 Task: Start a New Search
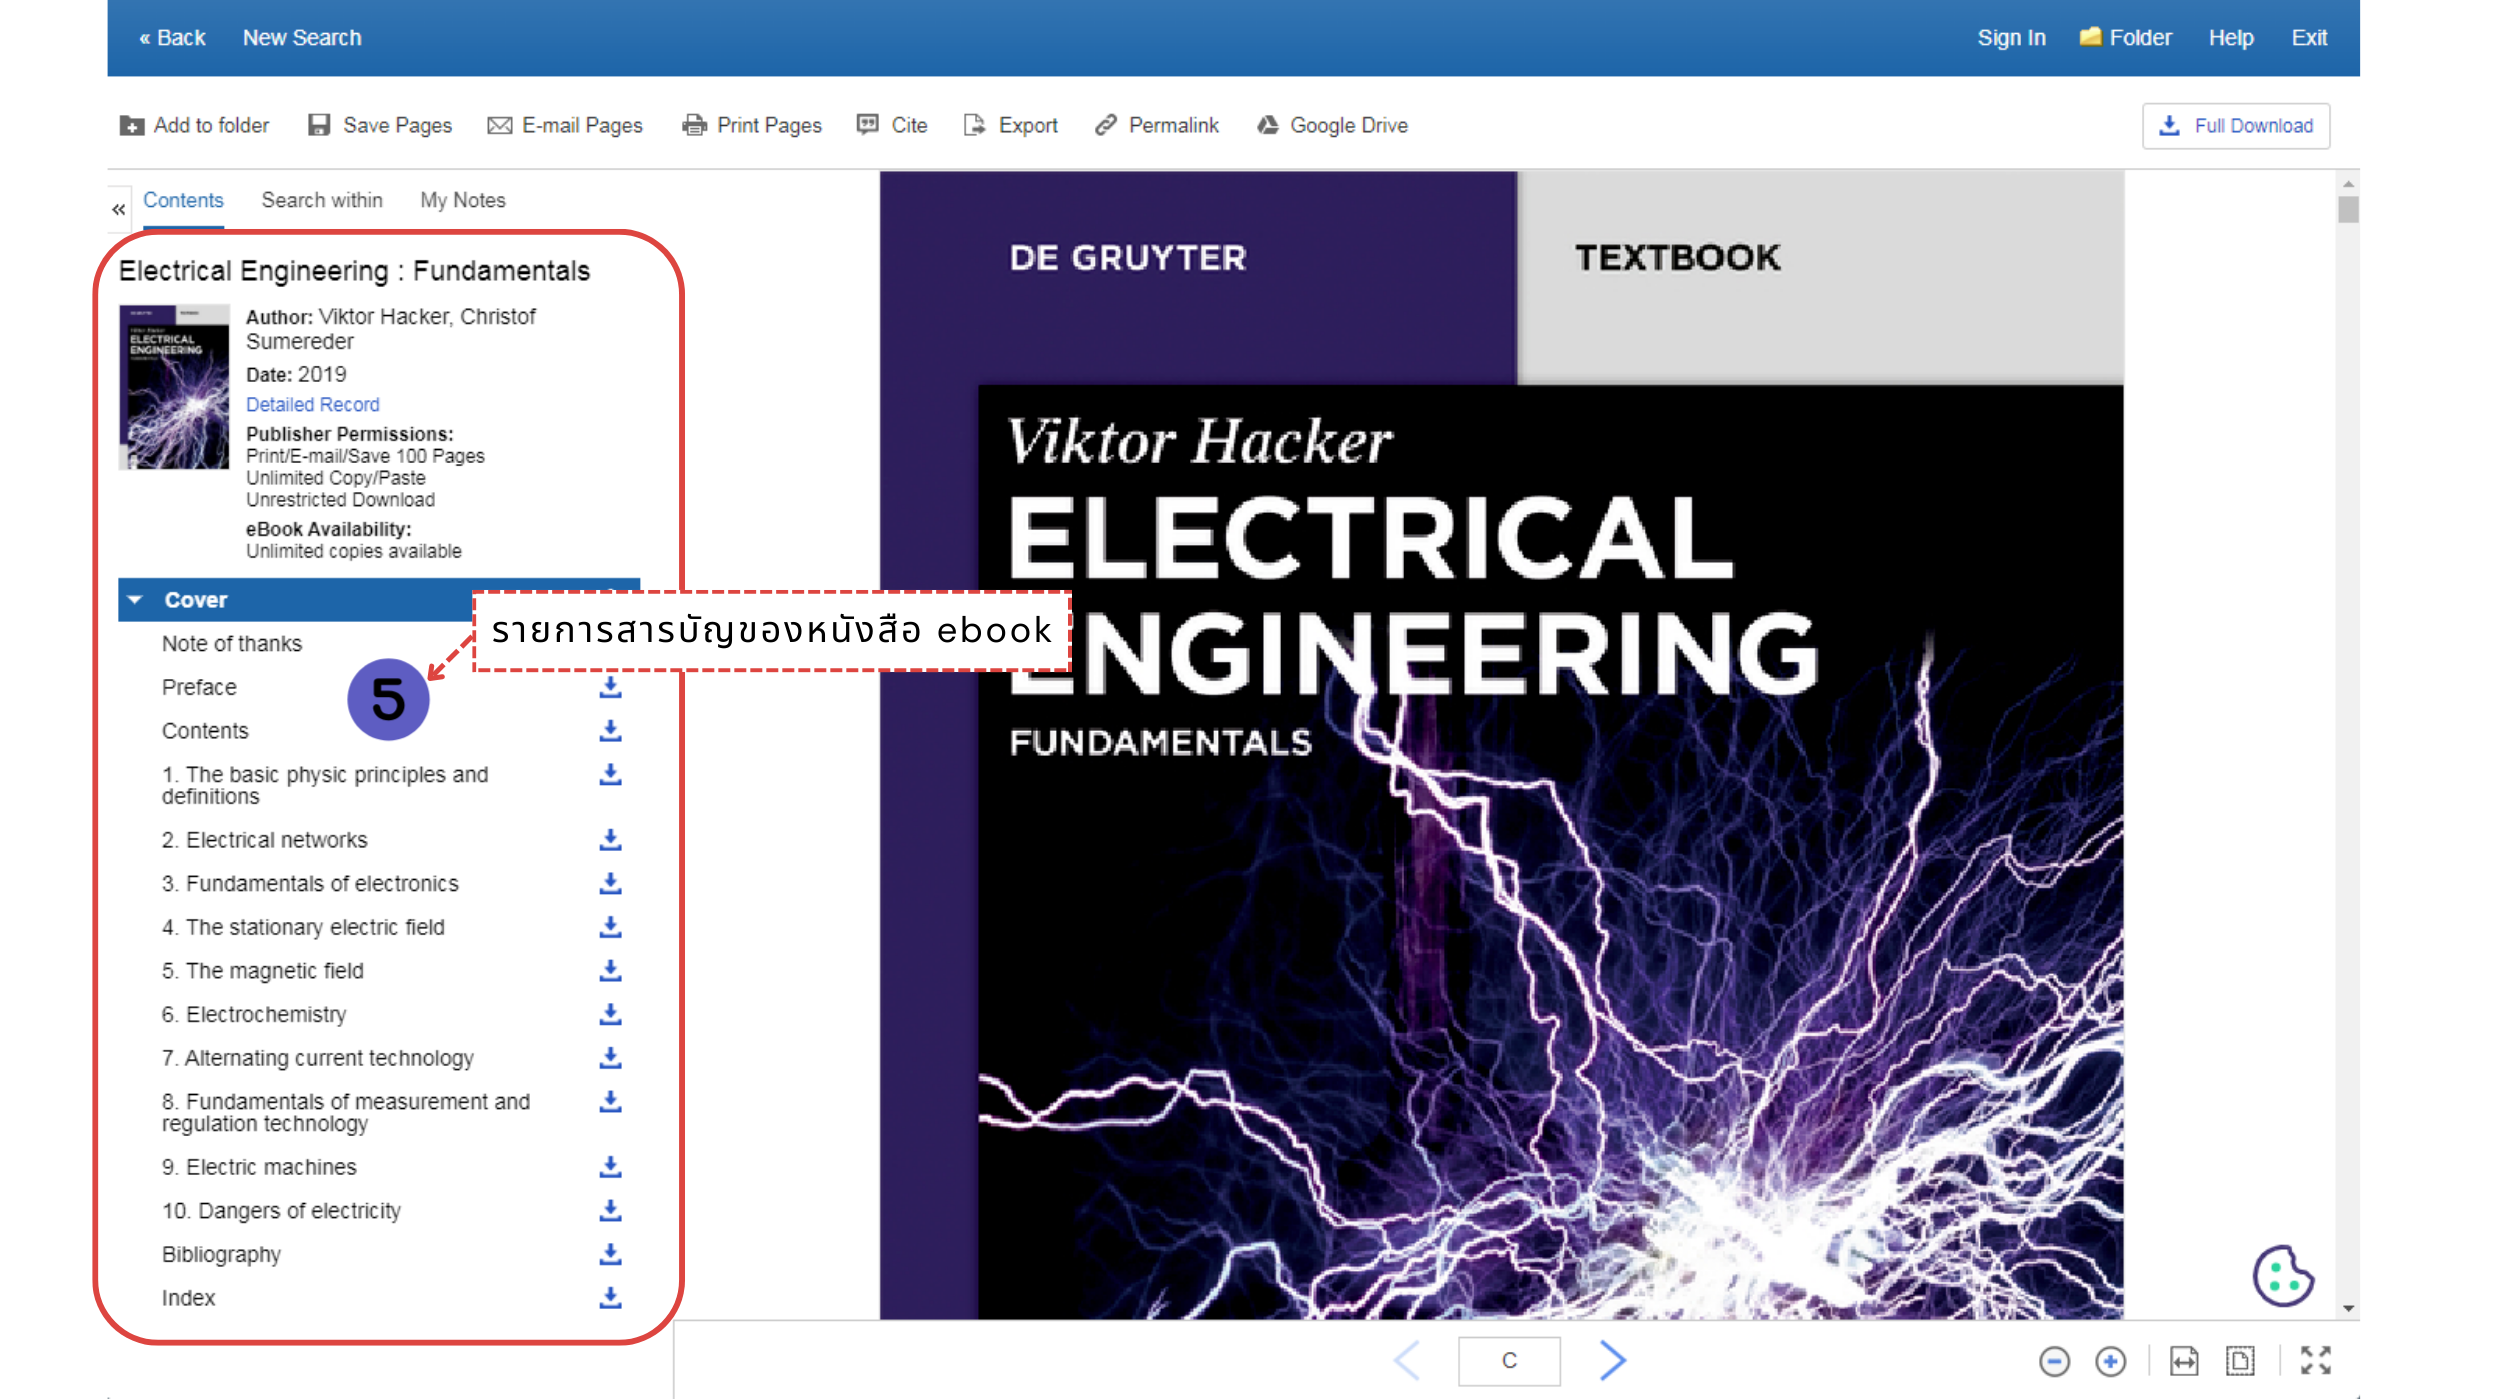pyautogui.click(x=302, y=38)
